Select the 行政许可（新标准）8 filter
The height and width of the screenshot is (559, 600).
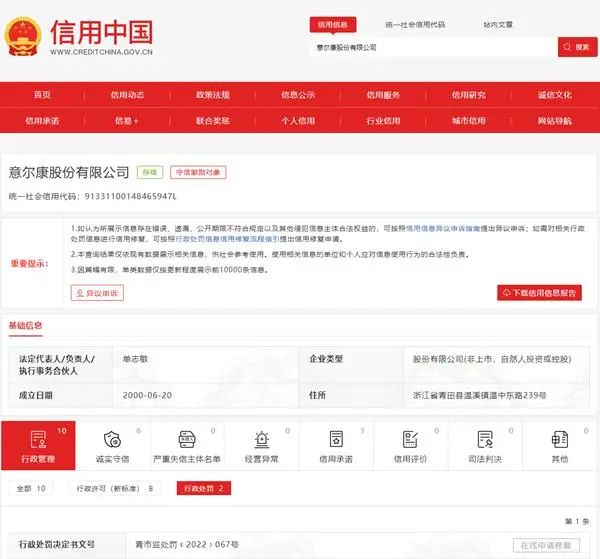point(116,489)
